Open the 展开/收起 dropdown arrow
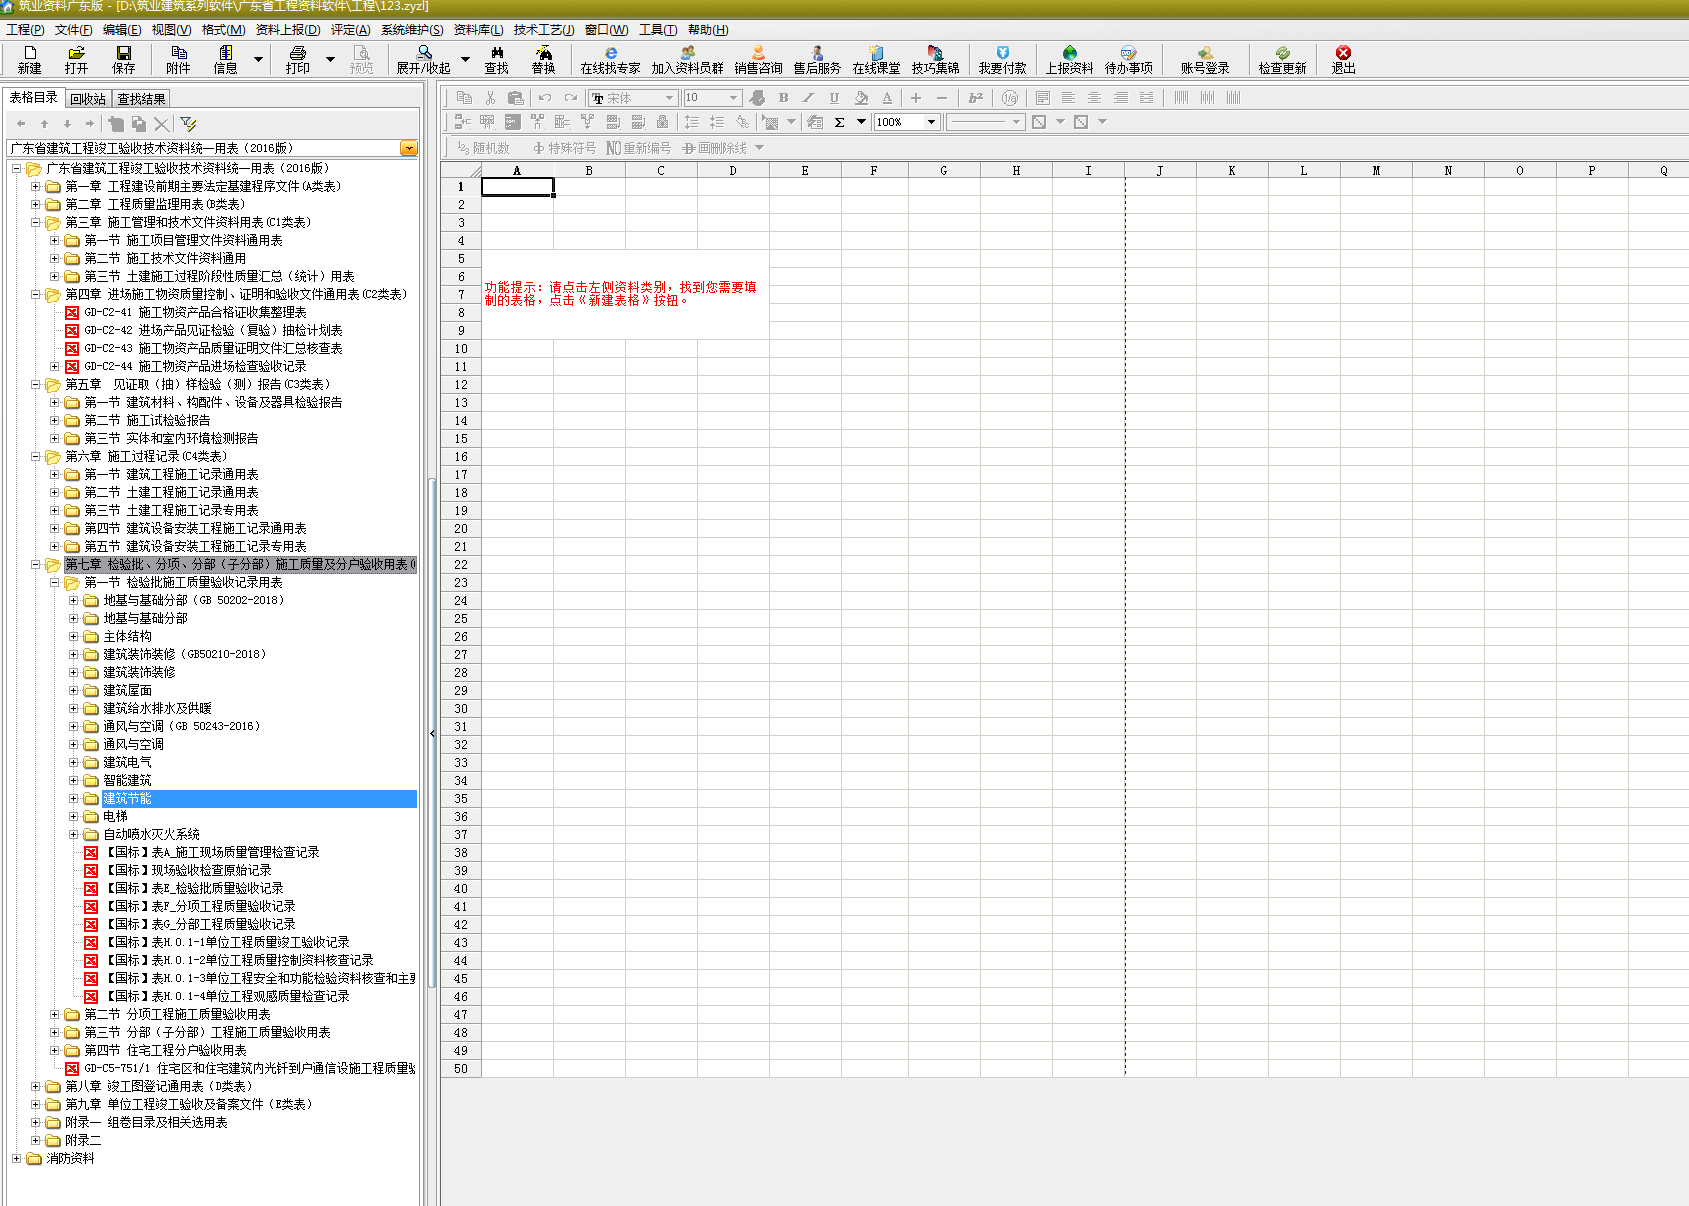 click(x=465, y=59)
